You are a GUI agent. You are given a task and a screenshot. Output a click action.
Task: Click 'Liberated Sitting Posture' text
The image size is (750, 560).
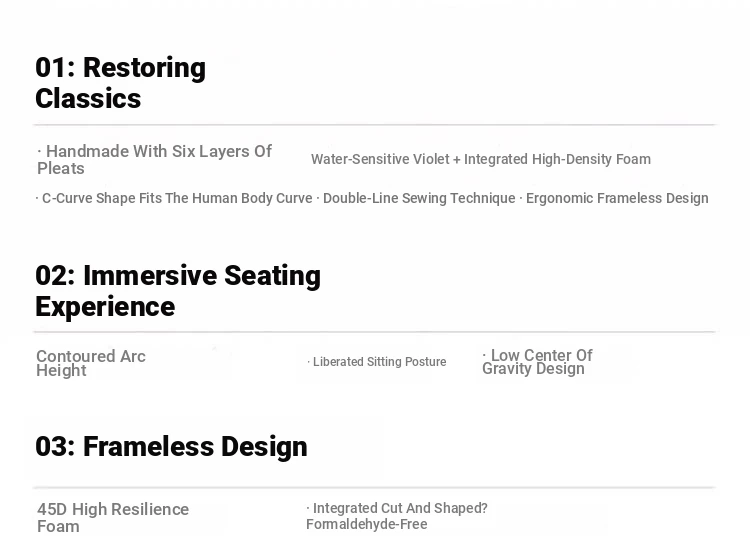point(379,362)
